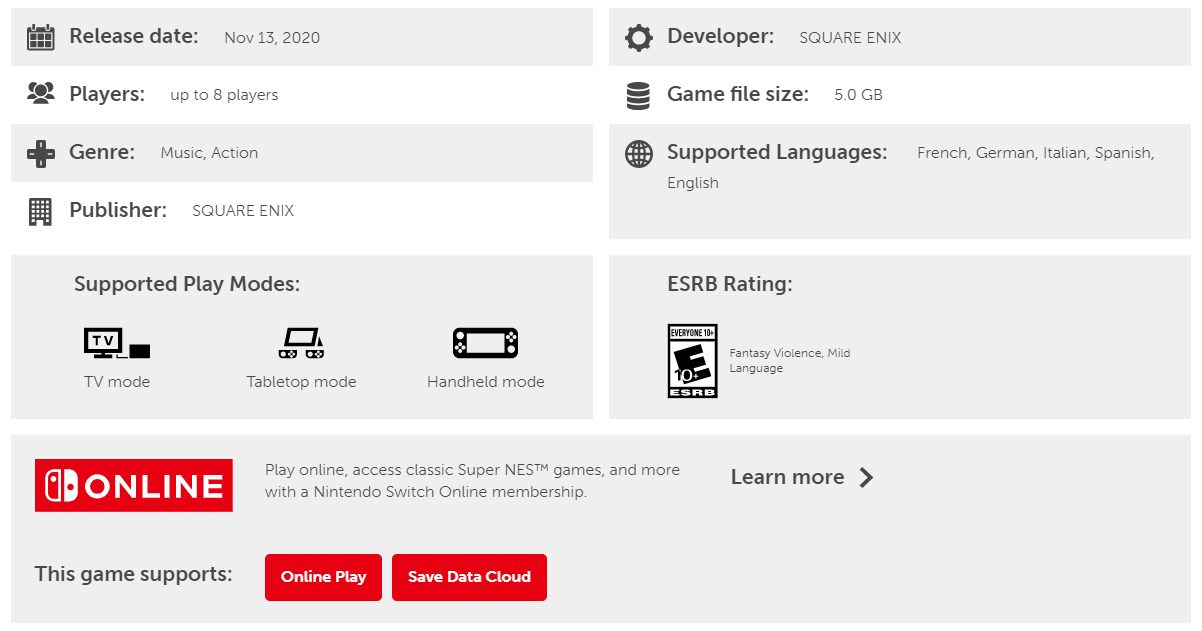The width and height of the screenshot is (1202, 631).
Task: Click the ESRB Everyone 10+ rating badge
Action: click(x=692, y=361)
